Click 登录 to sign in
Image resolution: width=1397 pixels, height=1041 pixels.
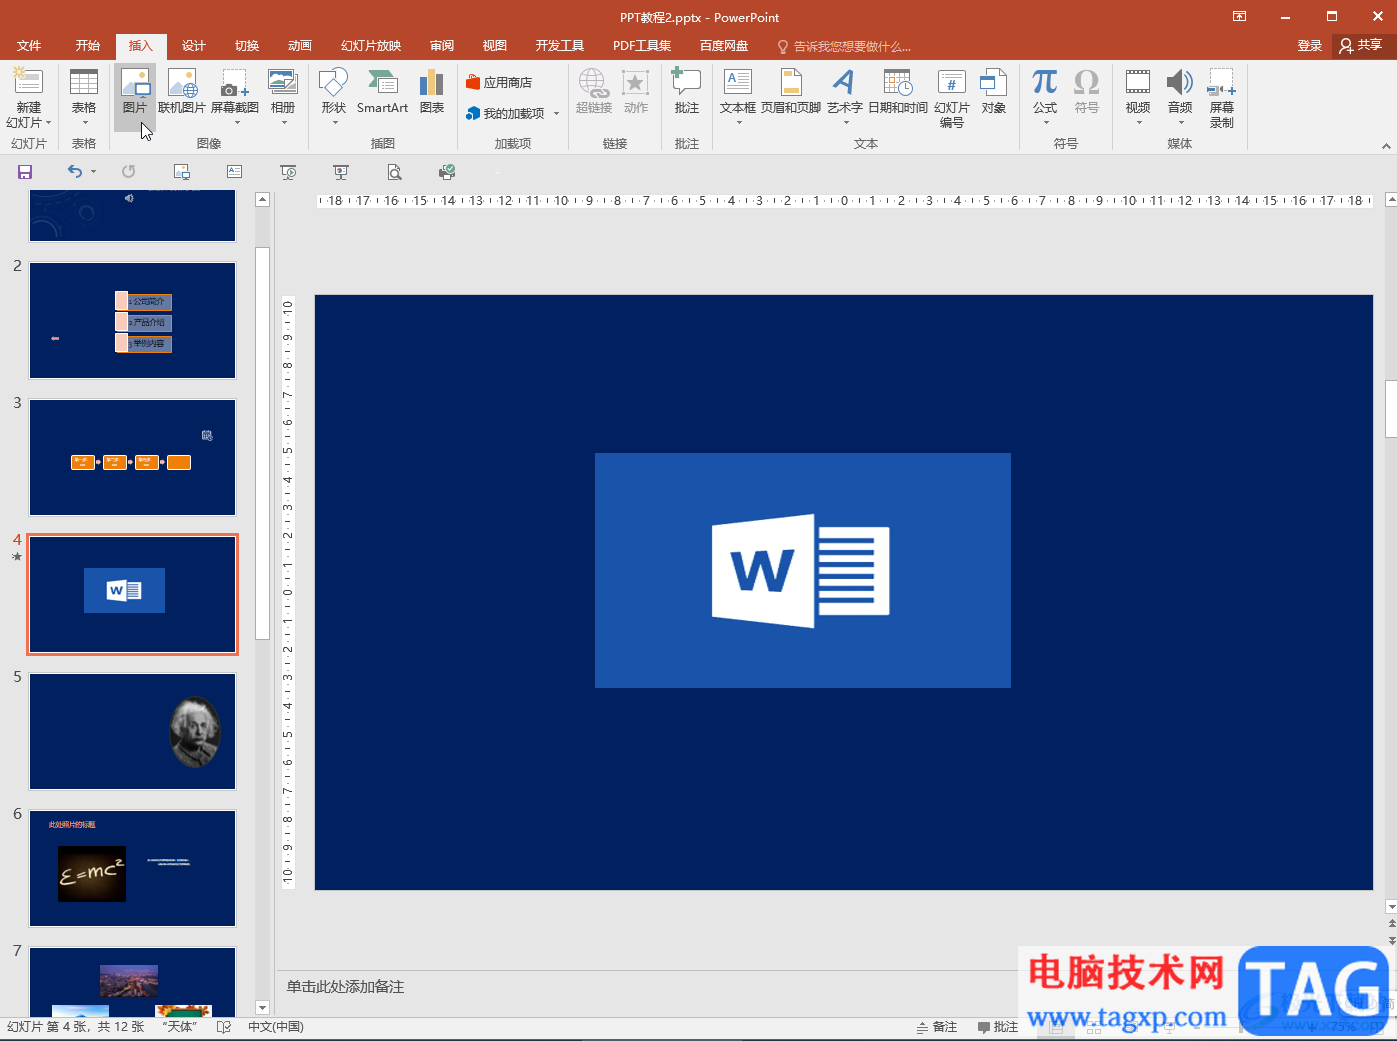[x=1310, y=46]
